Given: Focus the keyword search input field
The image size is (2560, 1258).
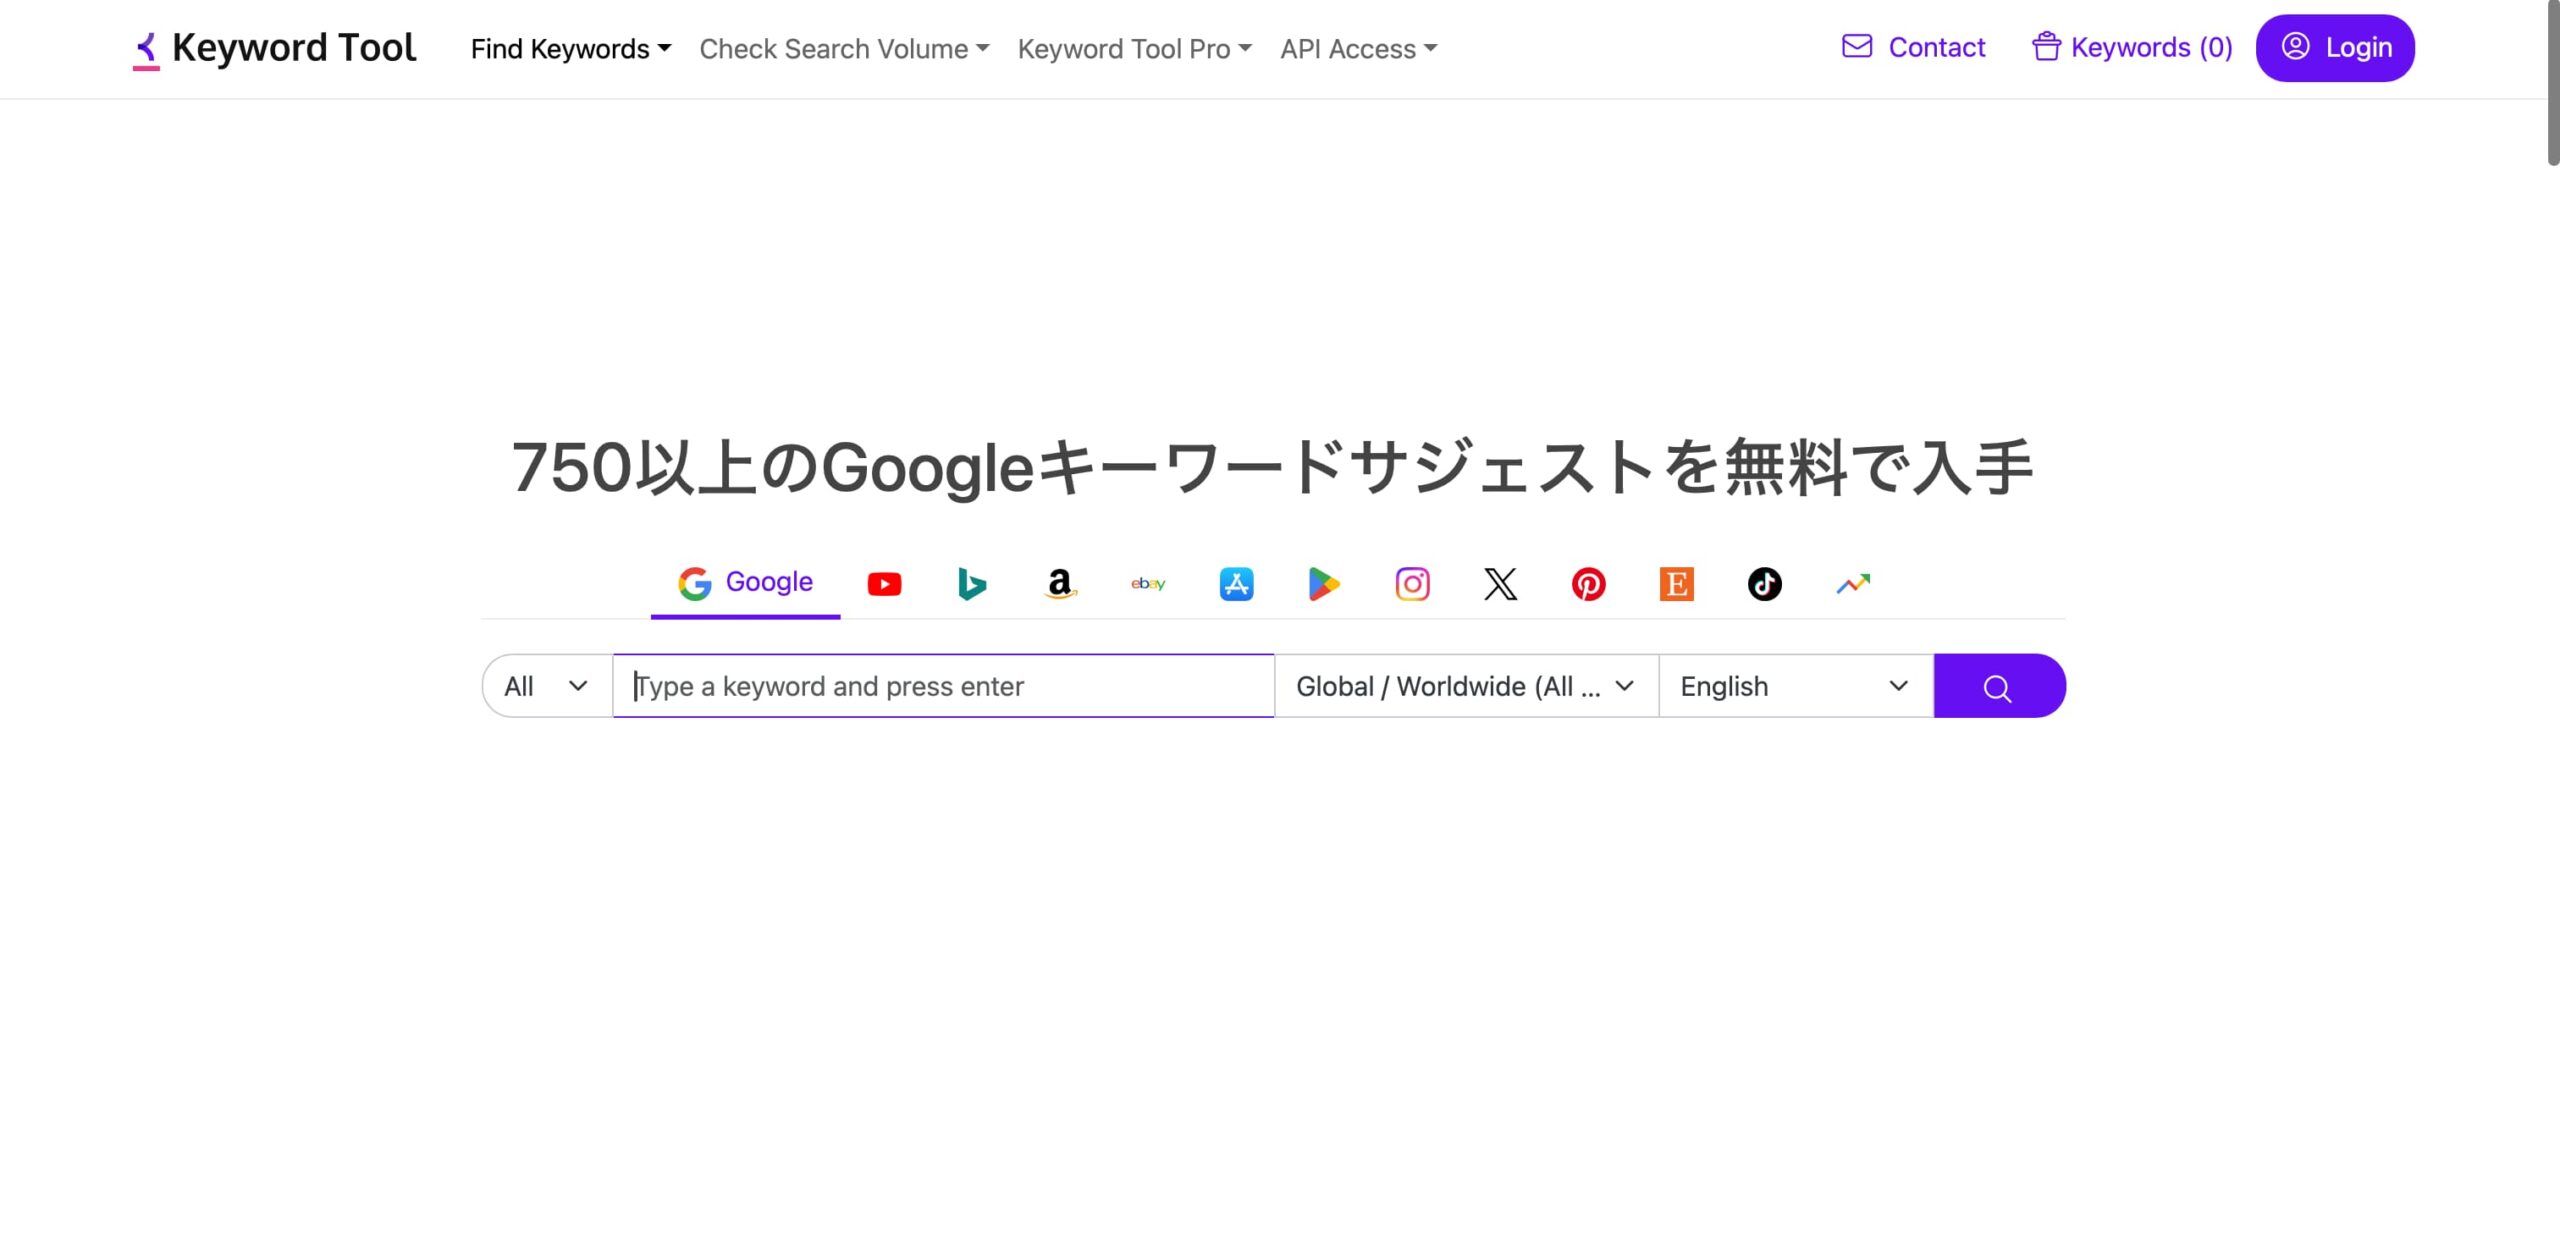Looking at the screenshot, I should click(x=942, y=686).
